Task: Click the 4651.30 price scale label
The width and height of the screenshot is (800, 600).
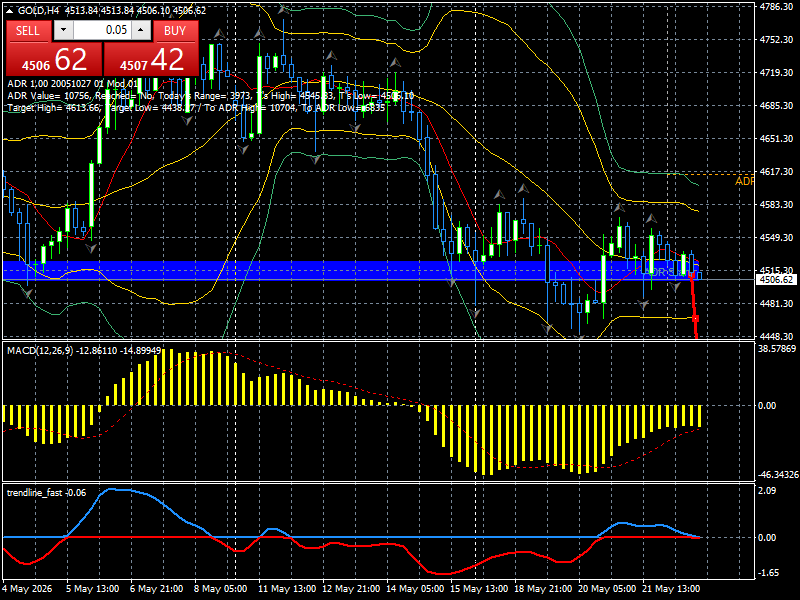Action: pos(776,139)
